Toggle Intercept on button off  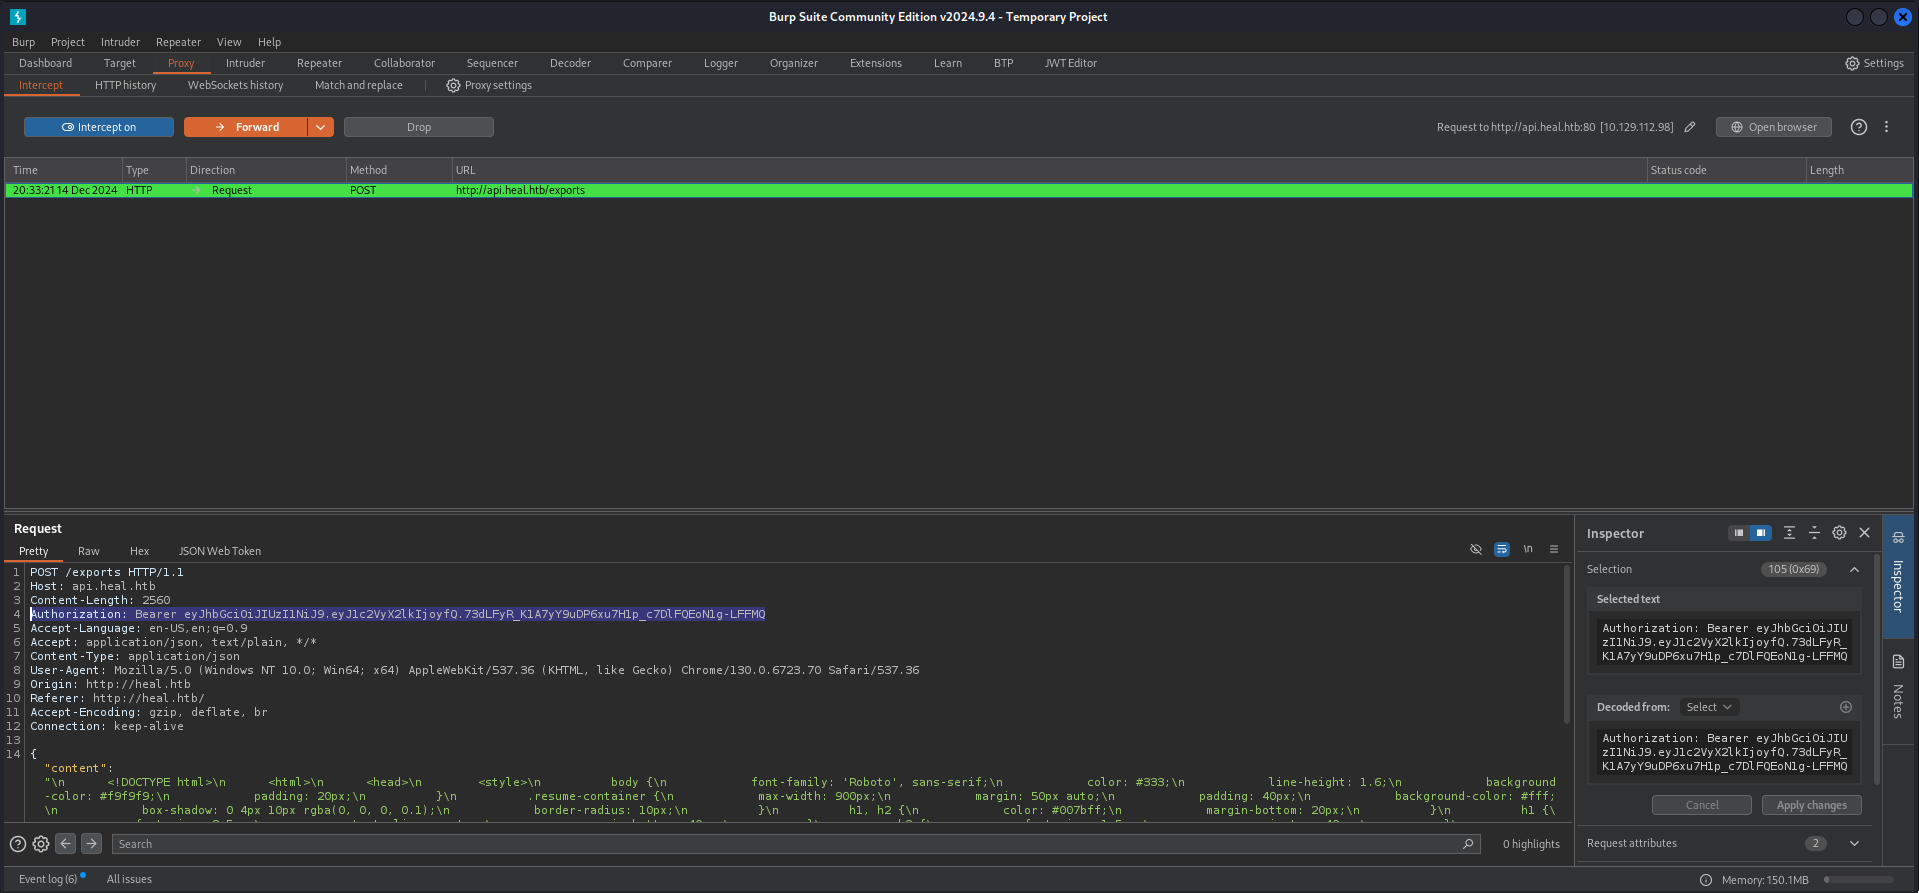99,127
